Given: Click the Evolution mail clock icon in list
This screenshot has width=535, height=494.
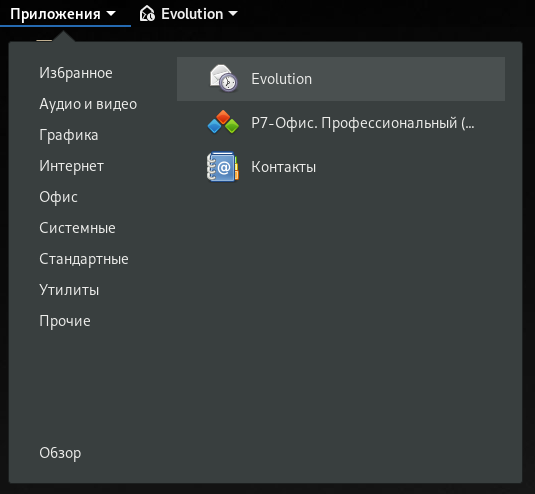Looking at the screenshot, I should click(223, 78).
